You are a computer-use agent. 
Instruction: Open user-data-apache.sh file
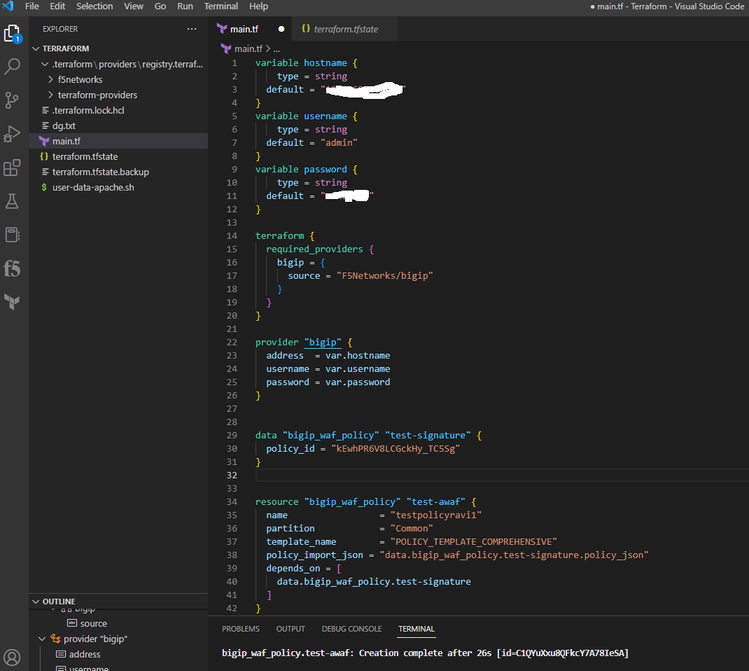tap(93, 187)
